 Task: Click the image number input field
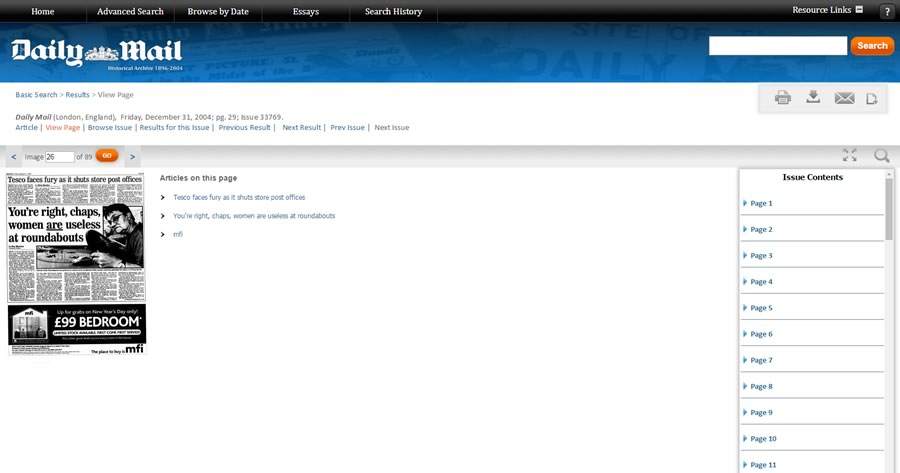(x=60, y=157)
